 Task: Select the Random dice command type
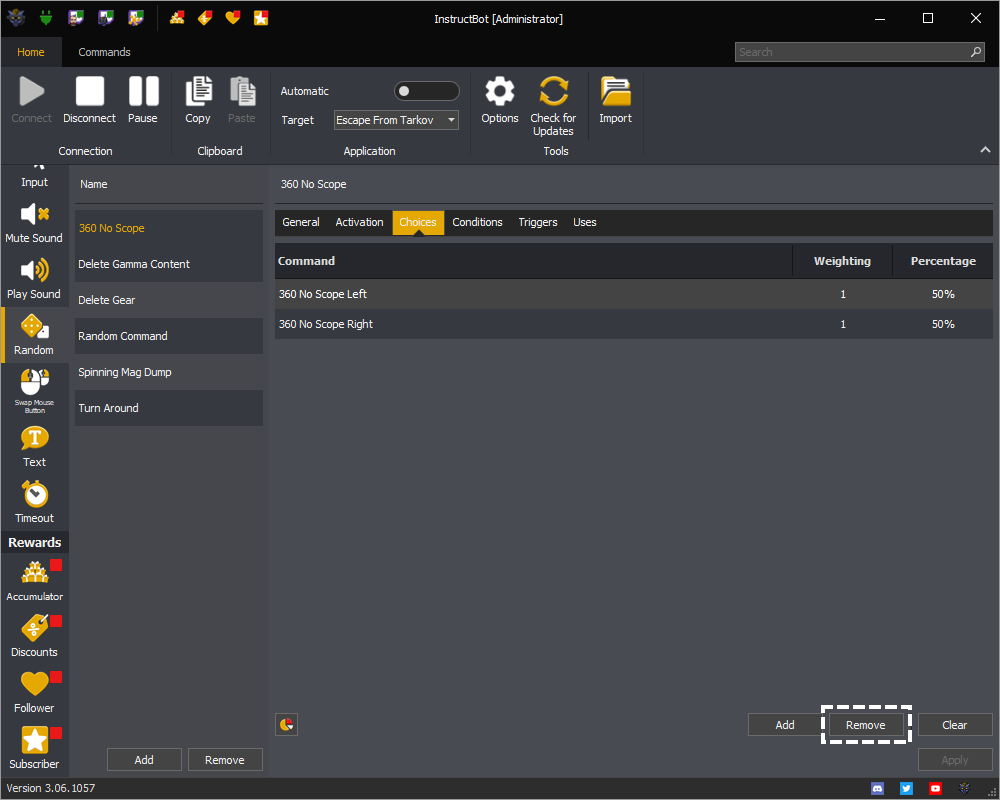[34, 335]
